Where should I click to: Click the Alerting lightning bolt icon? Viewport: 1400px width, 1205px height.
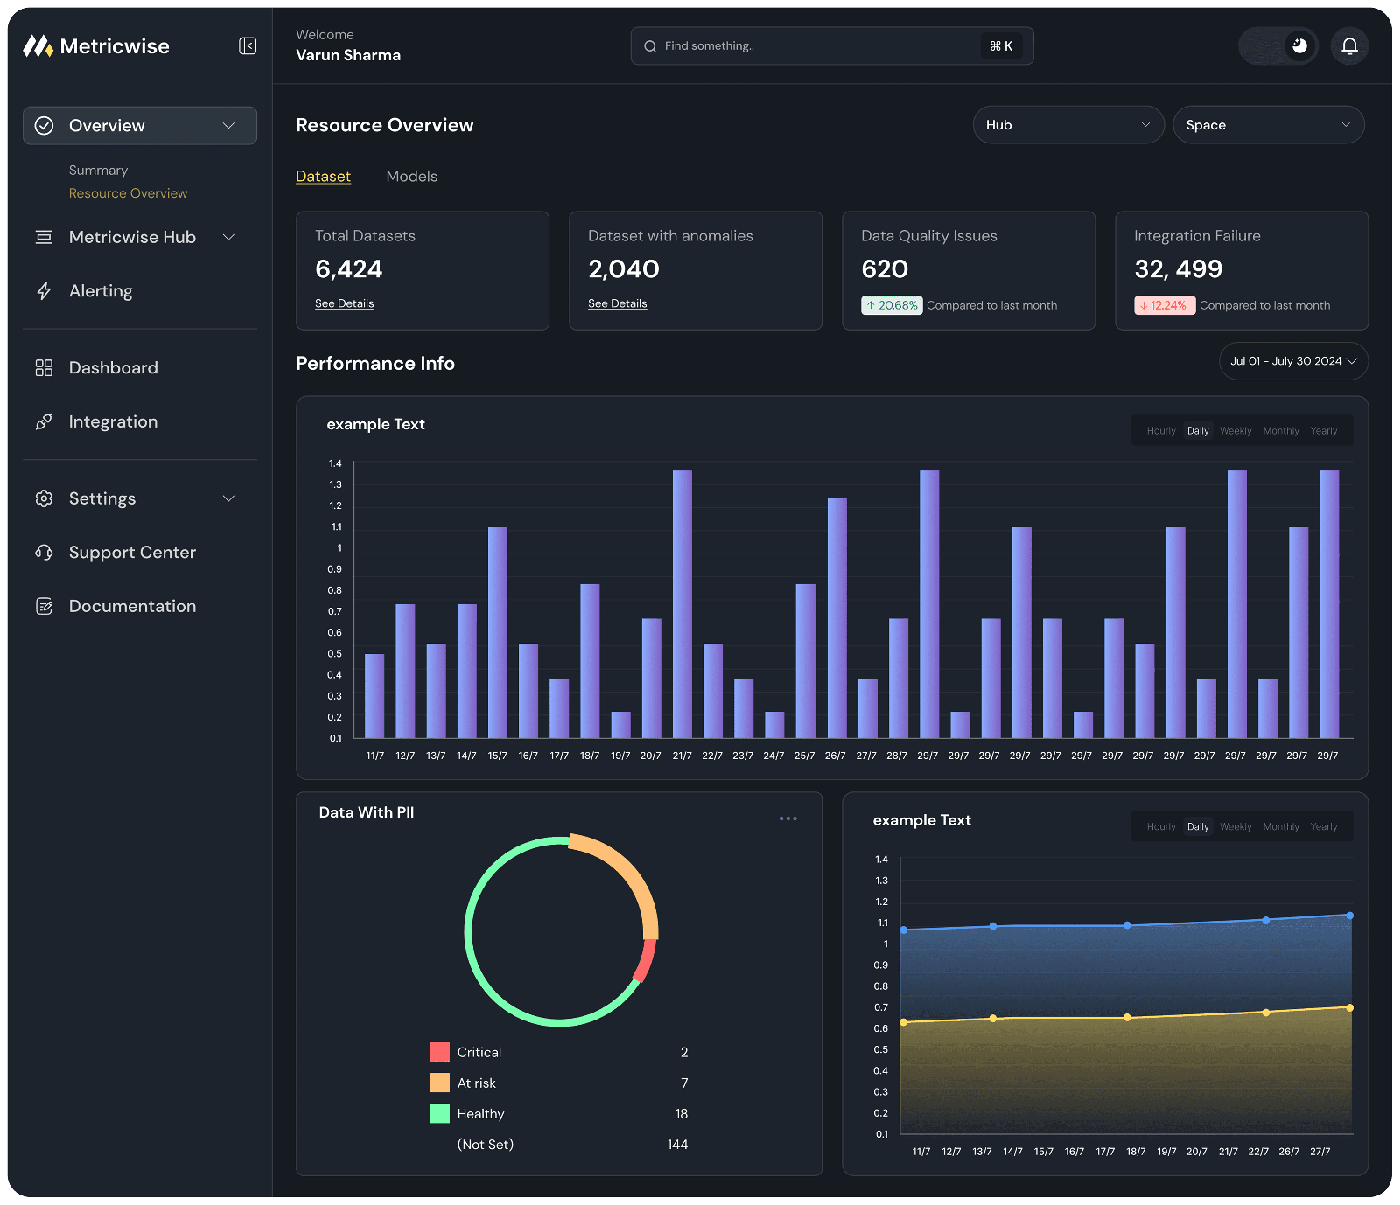pyautogui.click(x=44, y=291)
